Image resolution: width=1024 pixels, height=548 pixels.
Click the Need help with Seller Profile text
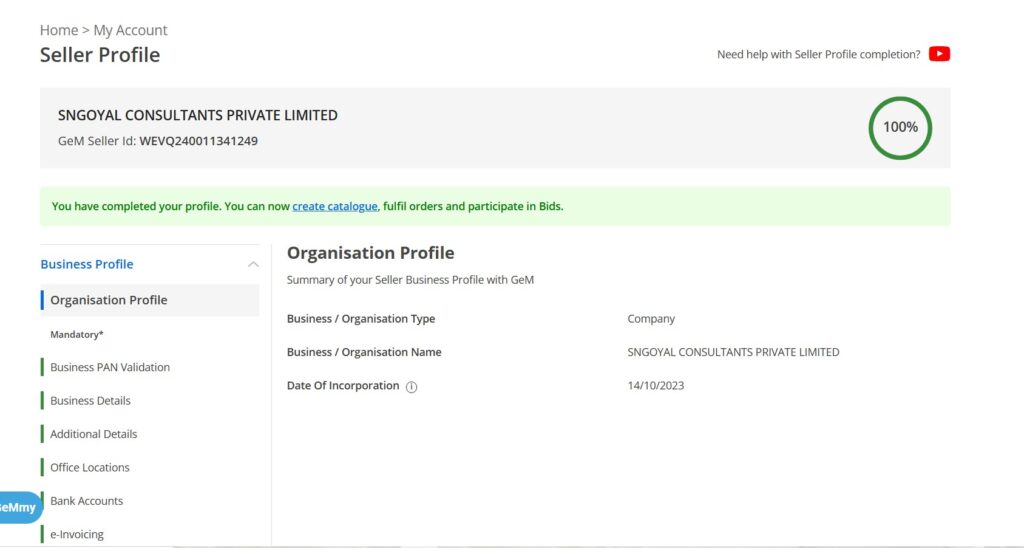pyautogui.click(x=818, y=54)
